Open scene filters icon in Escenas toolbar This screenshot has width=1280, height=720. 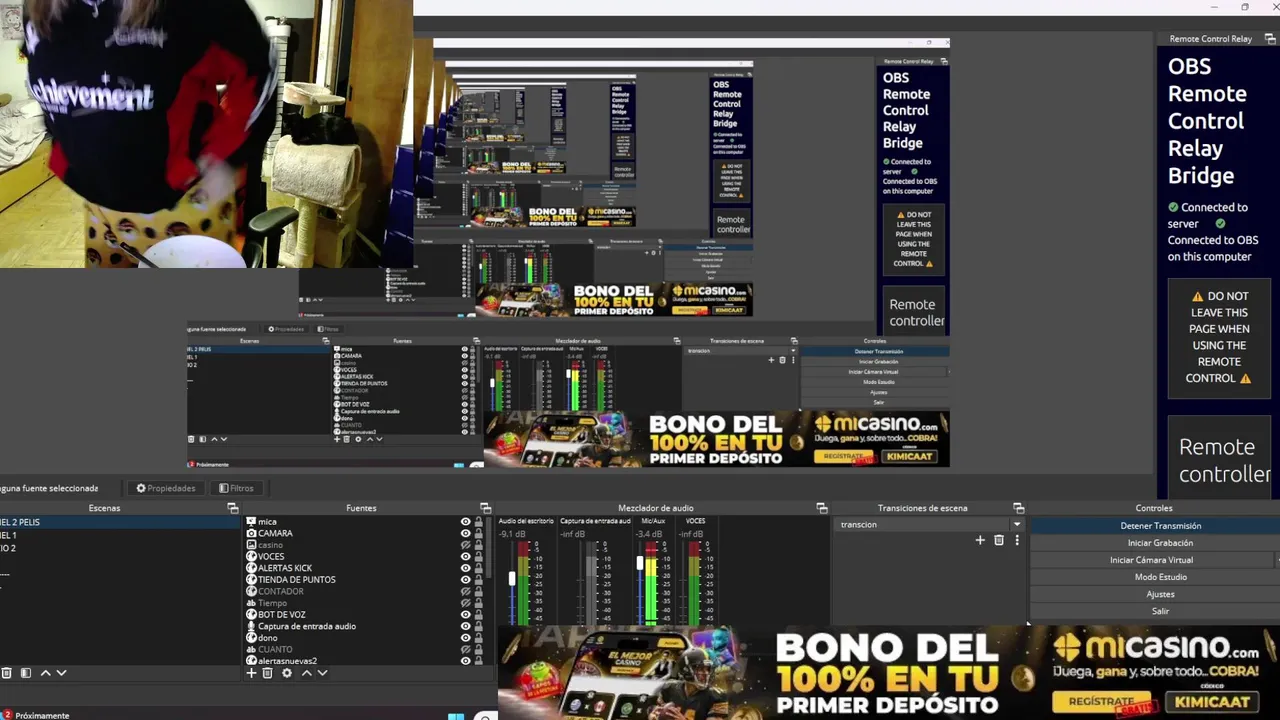point(26,673)
